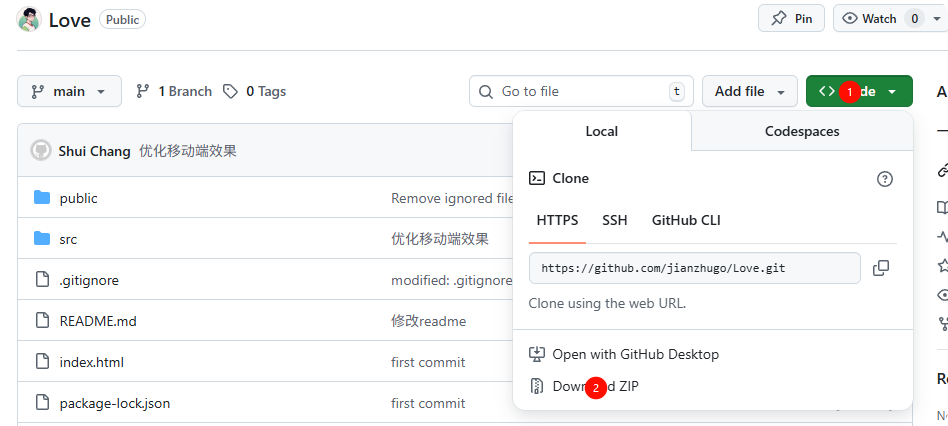Click Open with GitHub Desktop

click(635, 354)
